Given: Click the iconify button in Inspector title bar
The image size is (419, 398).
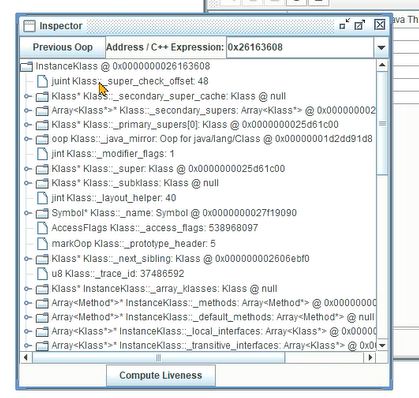Looking at the screenshot, I should click(344, 25).
